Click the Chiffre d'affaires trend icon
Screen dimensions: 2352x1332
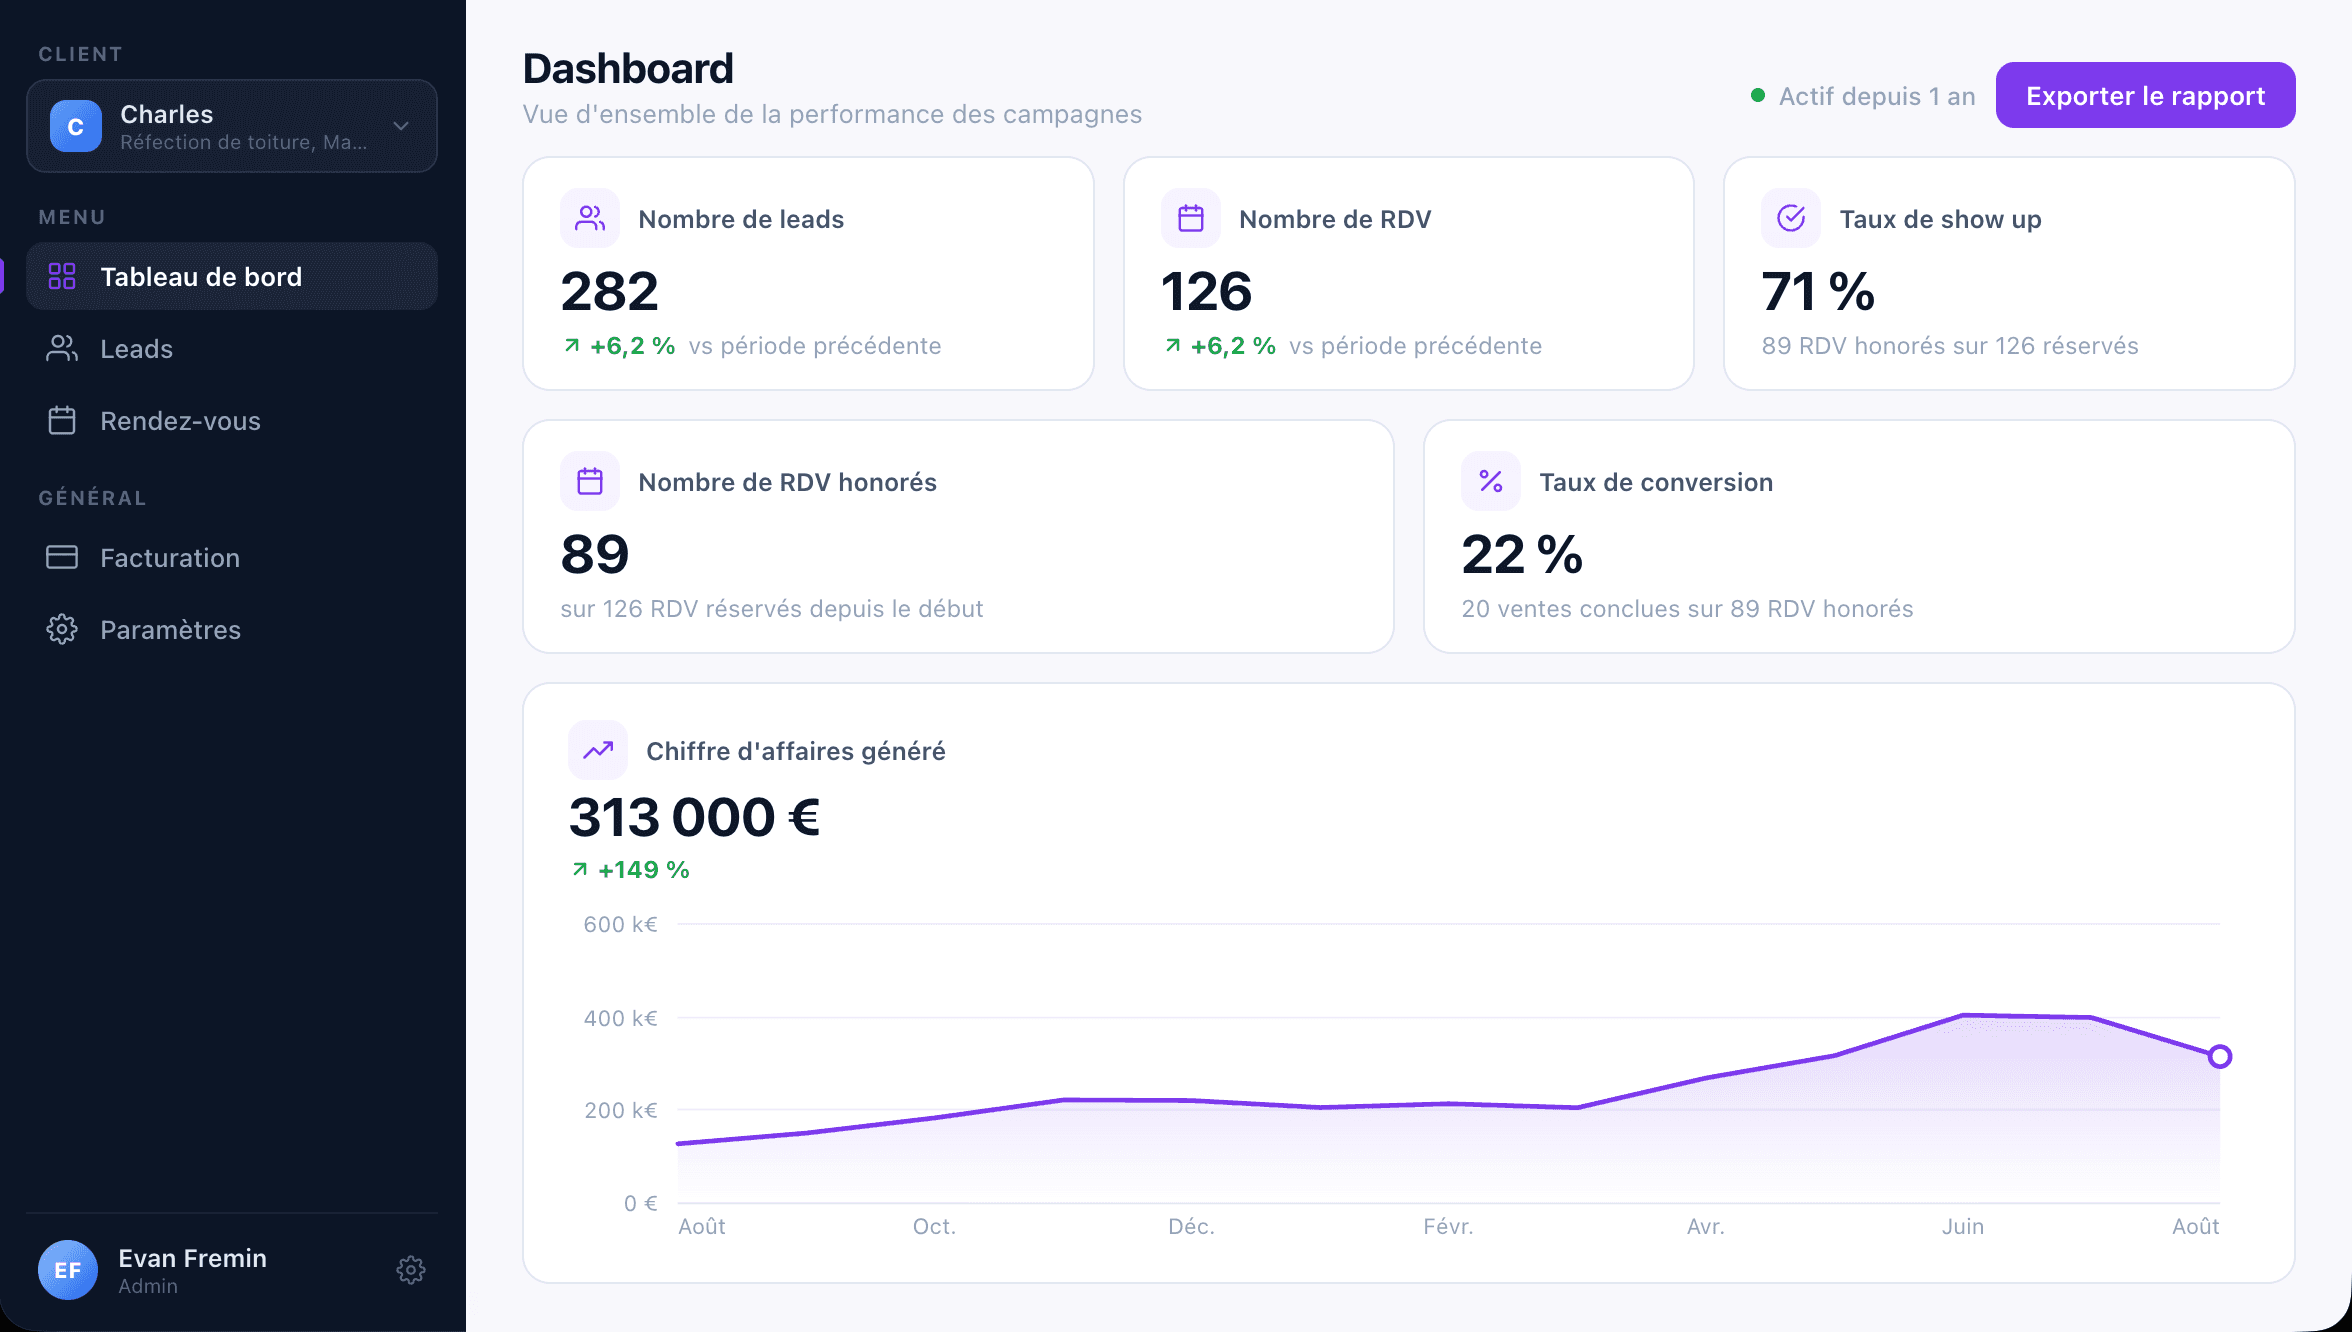[x=598, y=750]
